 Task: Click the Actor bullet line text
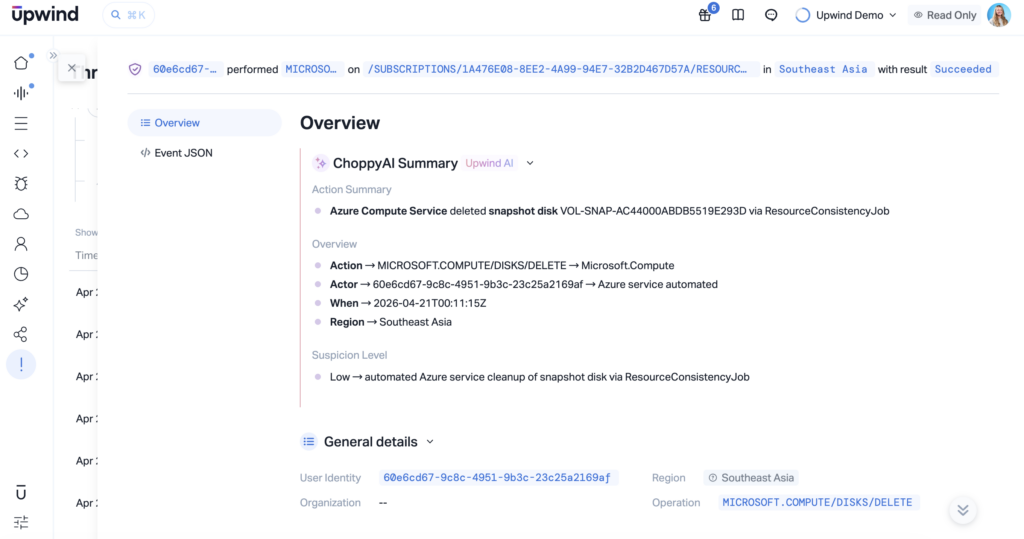coord(524,284)
